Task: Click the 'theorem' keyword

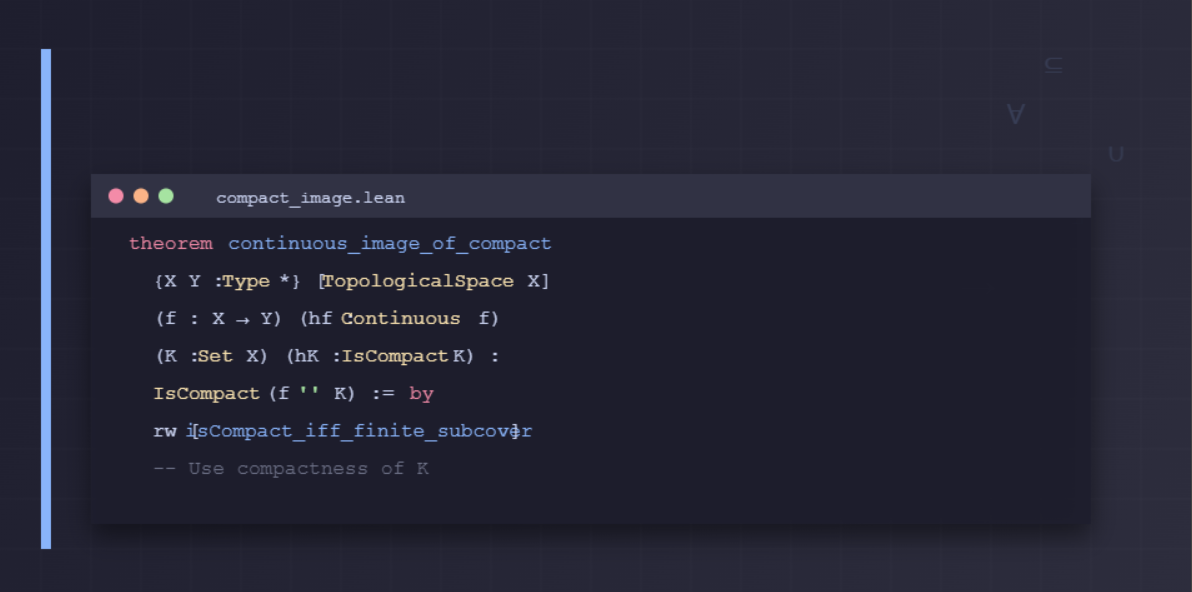Action: coord(171,244)
